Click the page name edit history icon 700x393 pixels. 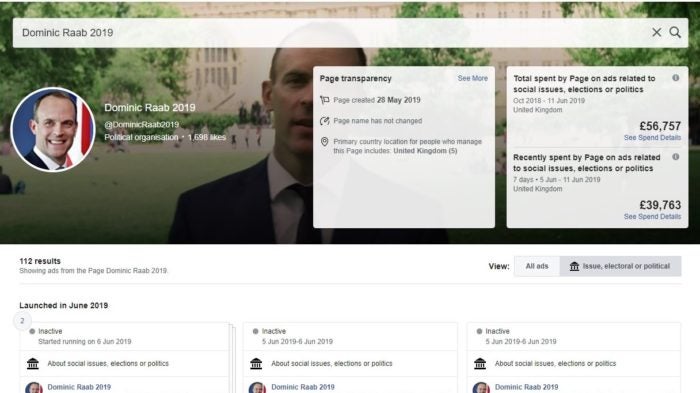point(325,121)
